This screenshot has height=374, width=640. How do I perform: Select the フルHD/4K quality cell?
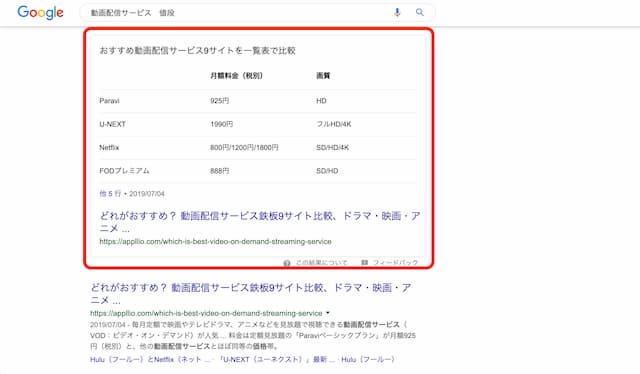point(334,124)
